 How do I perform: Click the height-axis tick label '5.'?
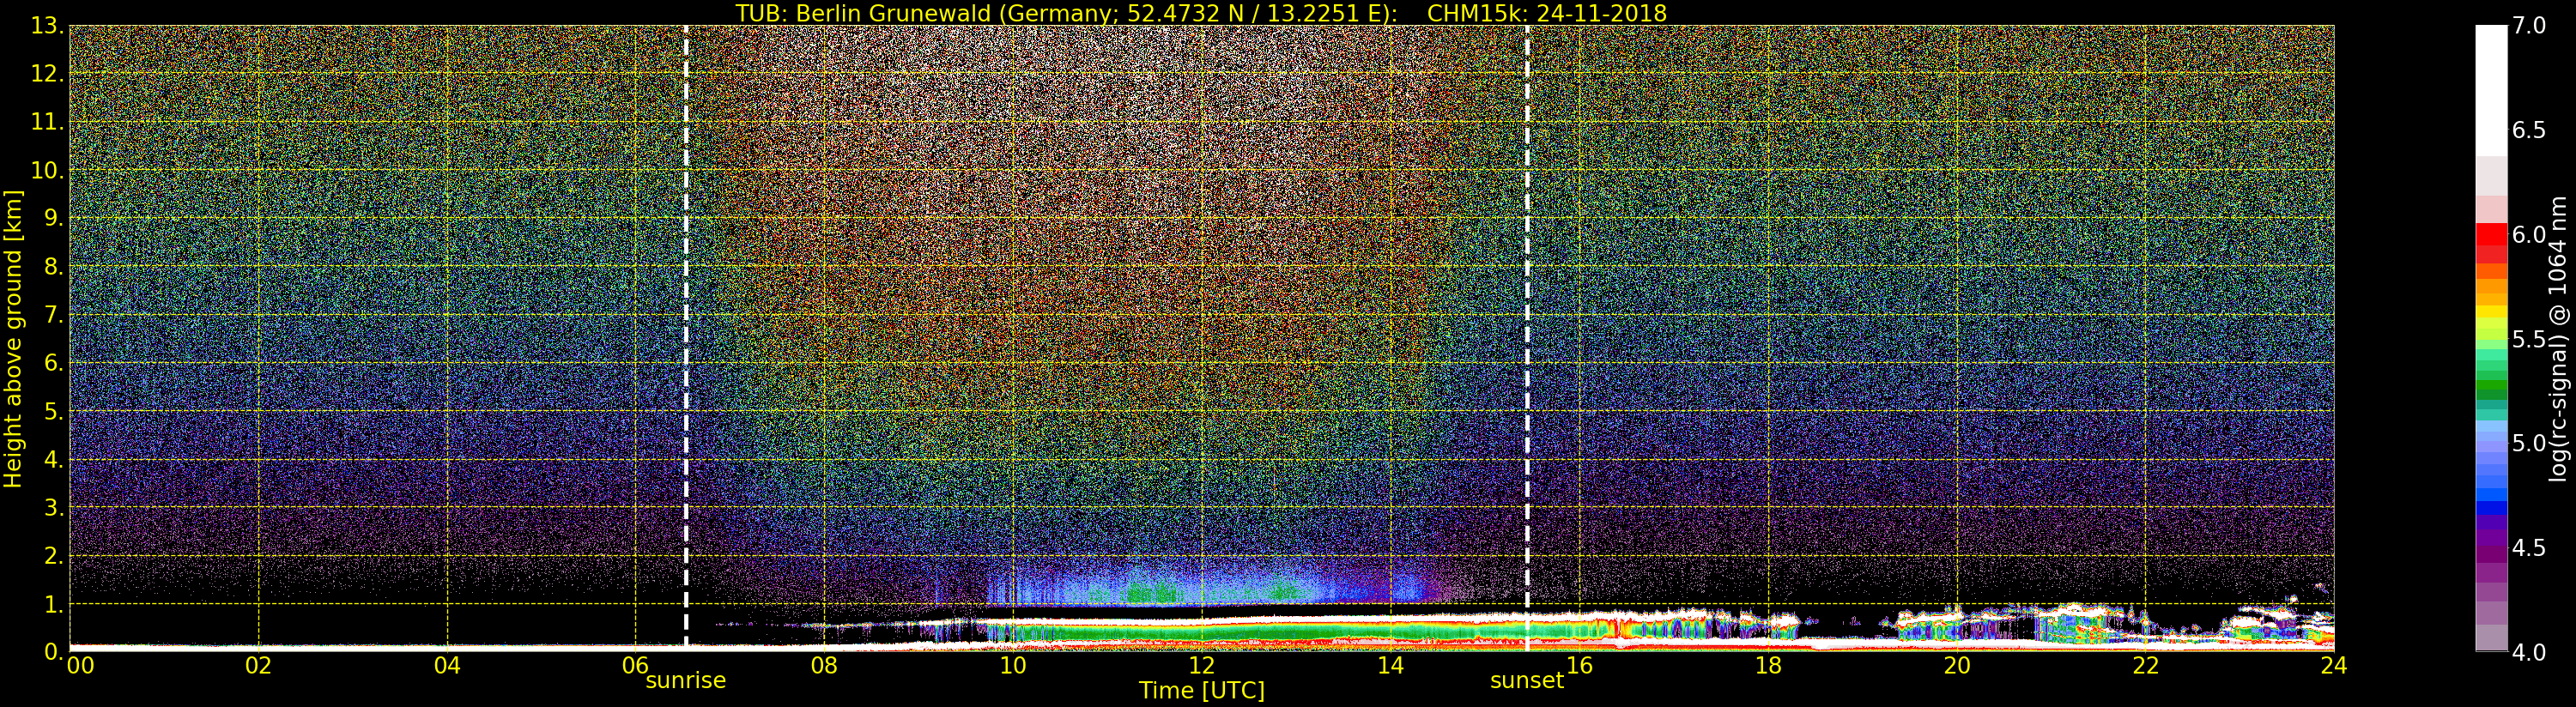54,412
